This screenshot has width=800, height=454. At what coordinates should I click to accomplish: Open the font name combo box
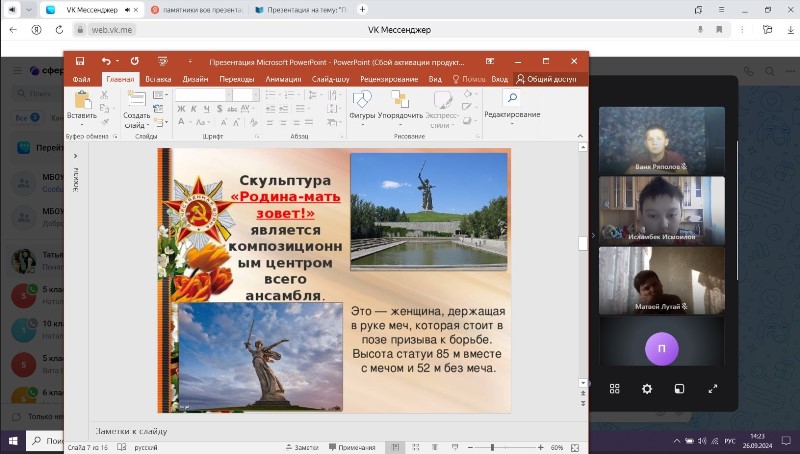coord(203,95)
